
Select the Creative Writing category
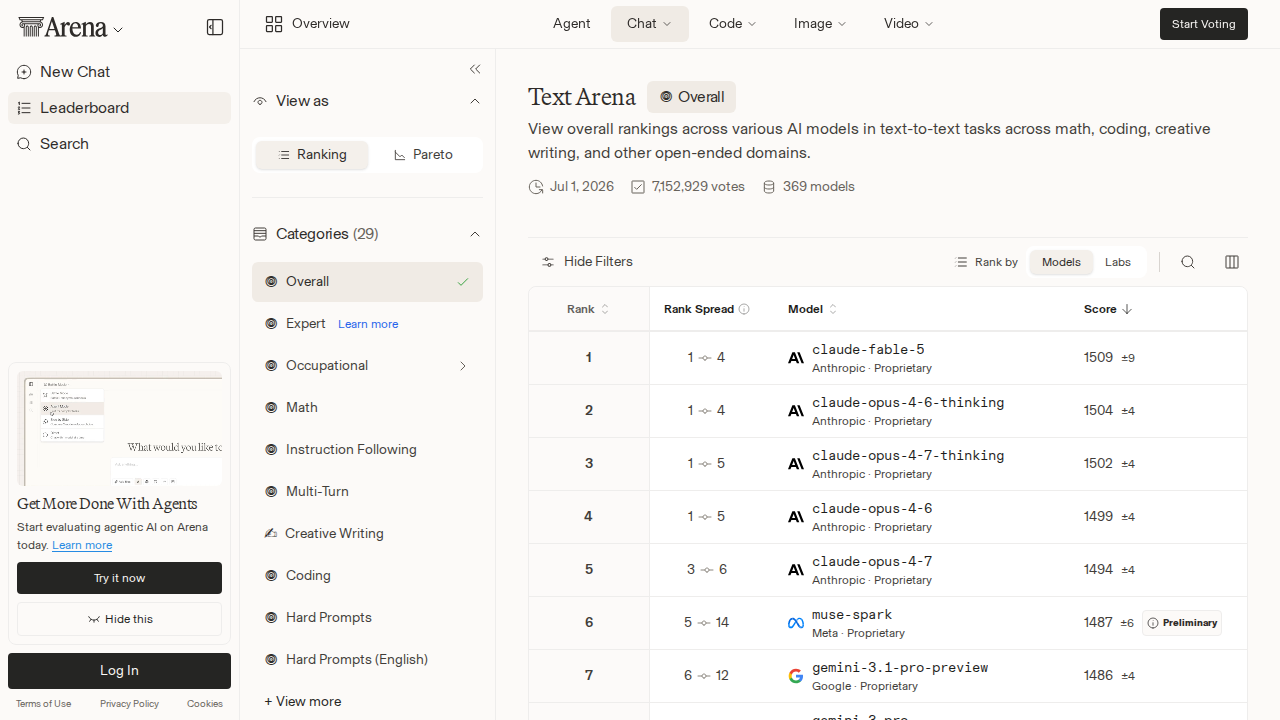[x=367, y=534]
